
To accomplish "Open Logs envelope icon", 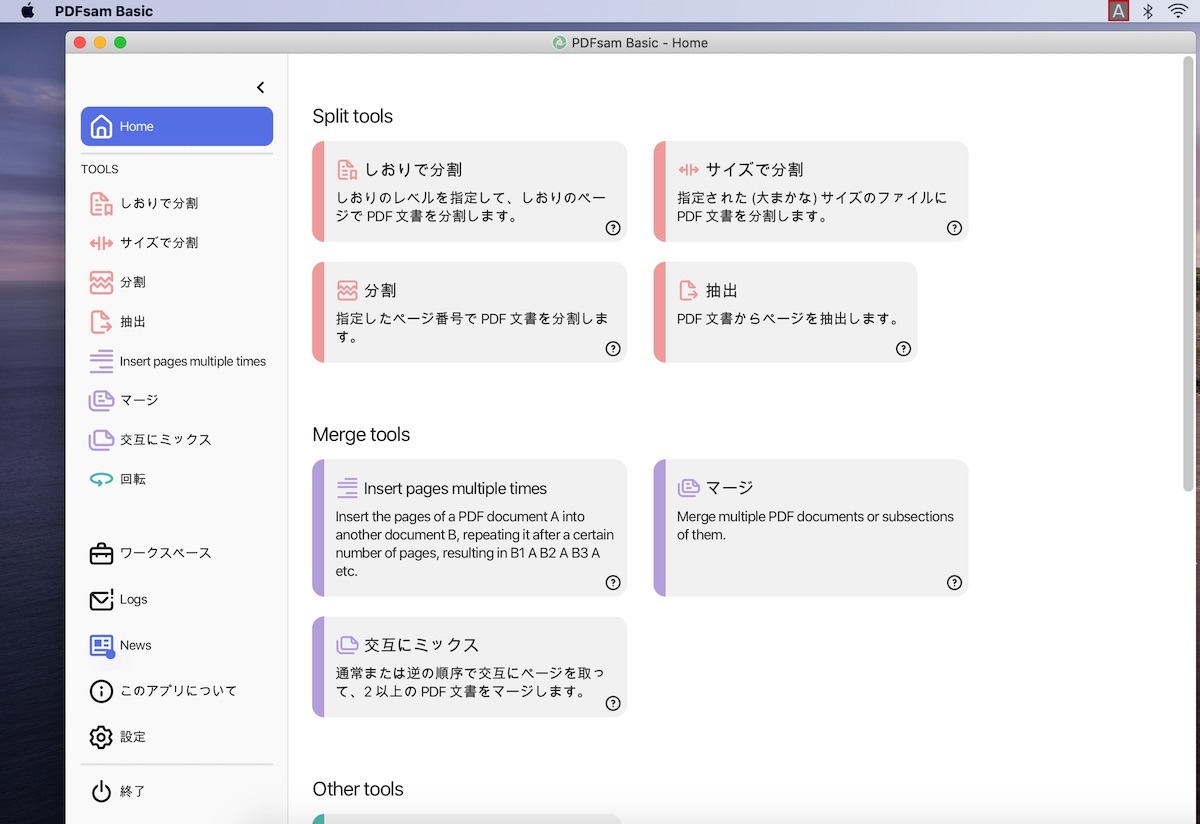I will pyautogui.click(x=101, y=600).
